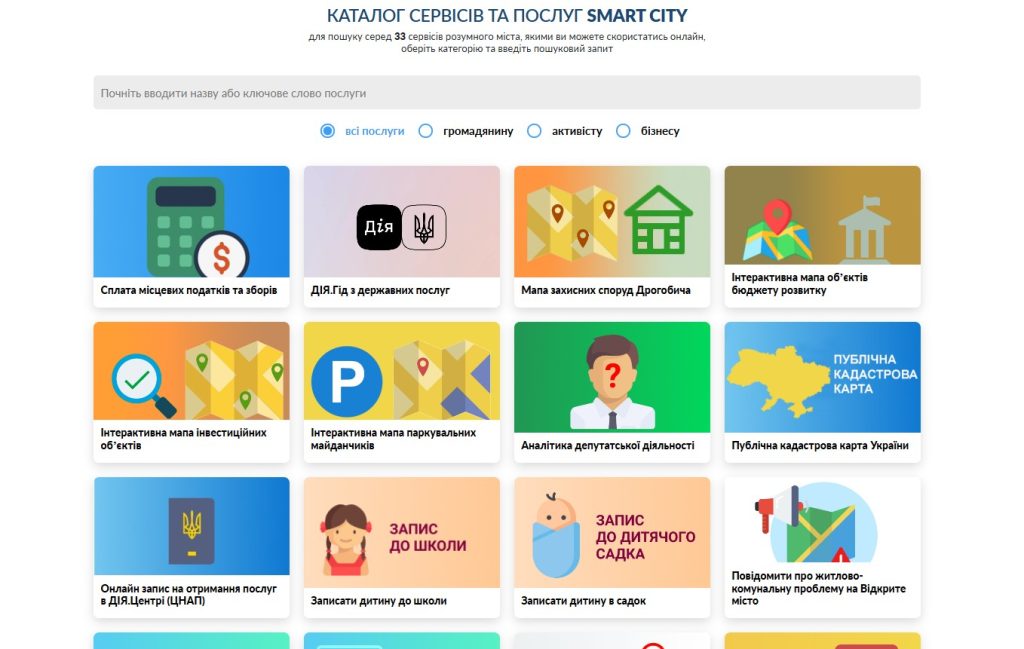
Task: Choose the 'активісту' radio option
Action: click(x=534, y=131)
